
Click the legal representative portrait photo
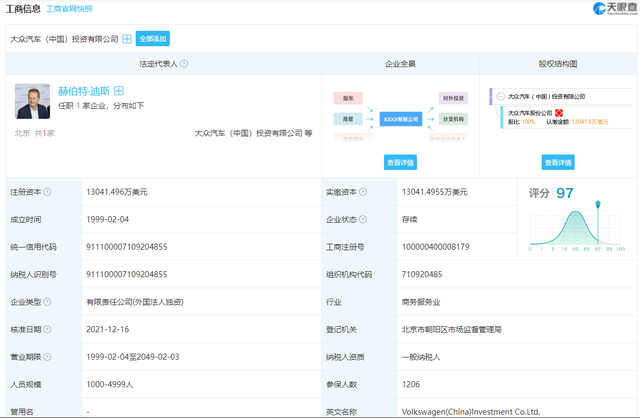(x=33, y=101)
